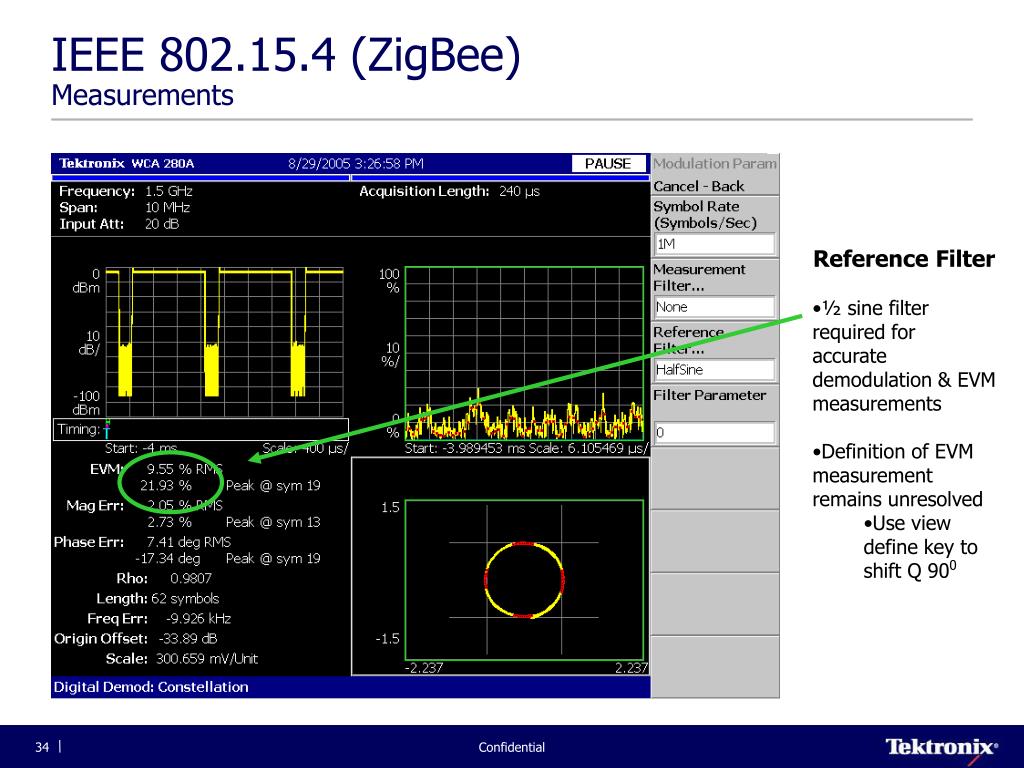The image size is (1024, 768).
Task: Click the Tektronix WCA 280A title text
Action: [127, 163]
